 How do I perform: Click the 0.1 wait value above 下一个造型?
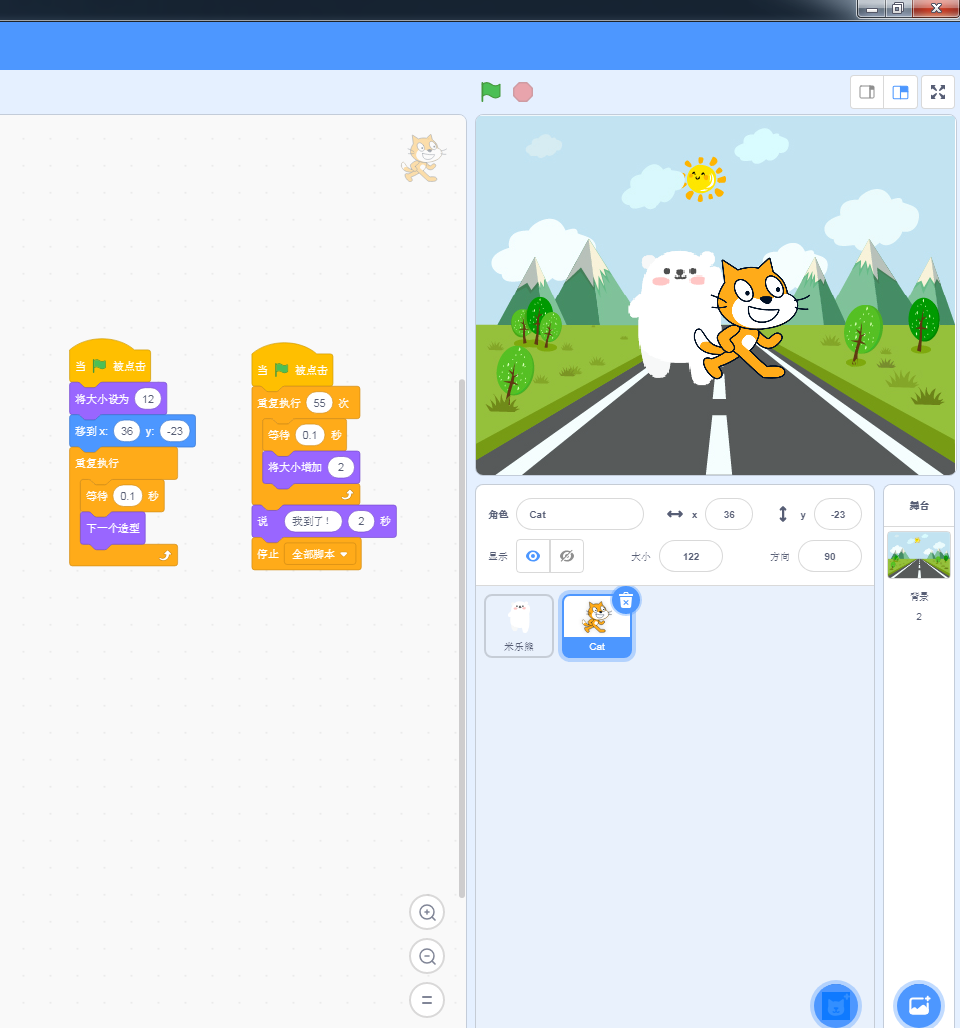(x=127, y=496)
